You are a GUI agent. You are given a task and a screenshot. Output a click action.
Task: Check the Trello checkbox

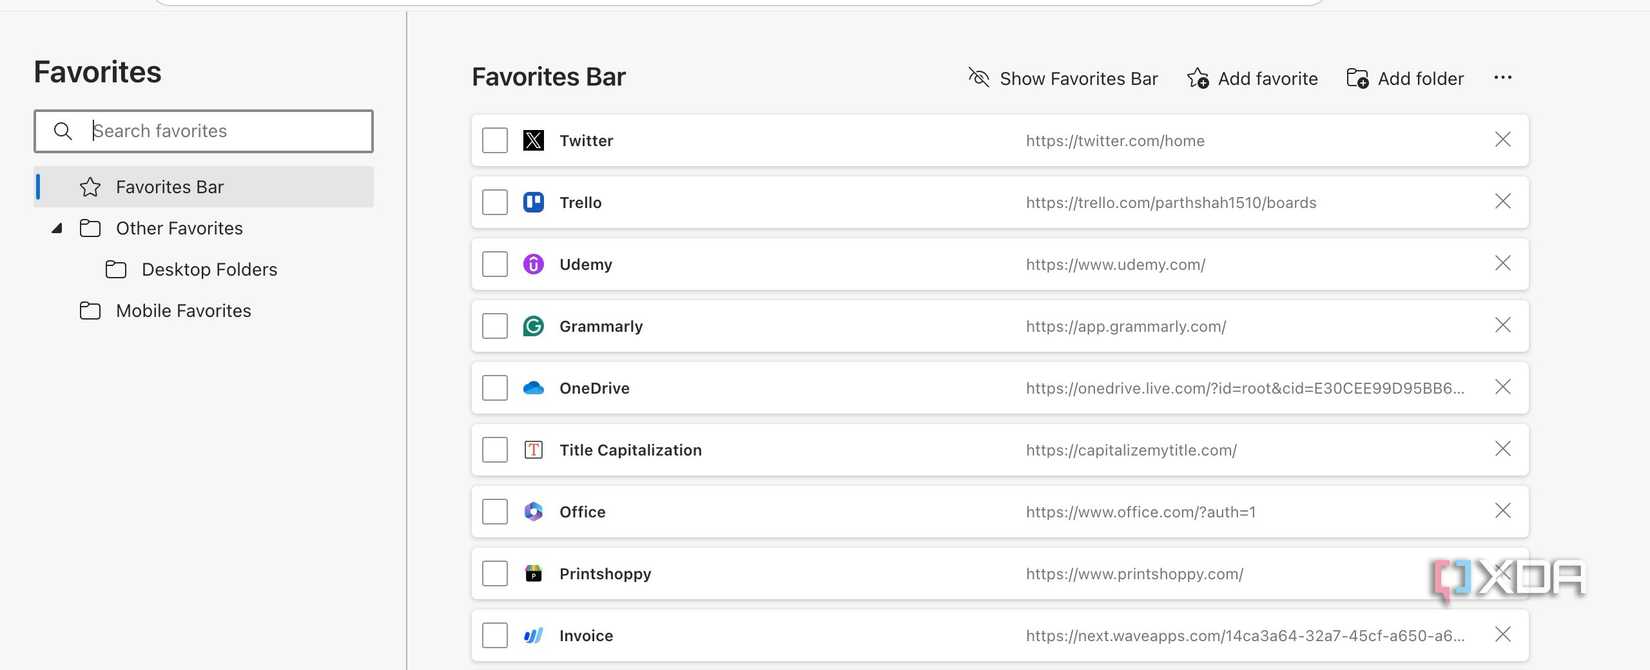point(495,202)
